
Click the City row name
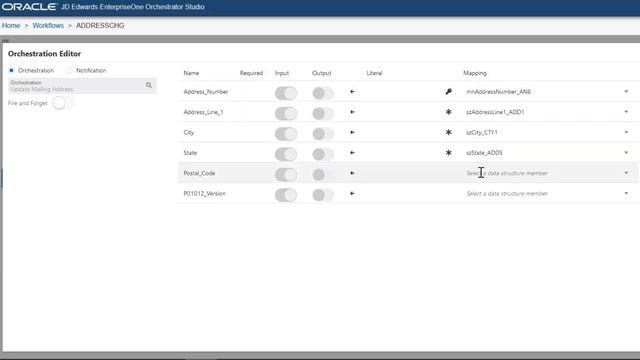pos(189,133)
